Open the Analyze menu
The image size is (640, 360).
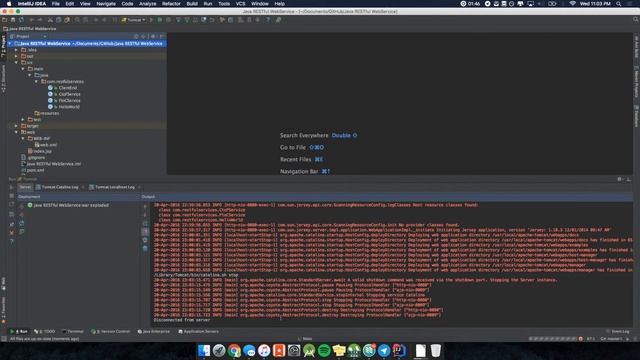point(147,4)
